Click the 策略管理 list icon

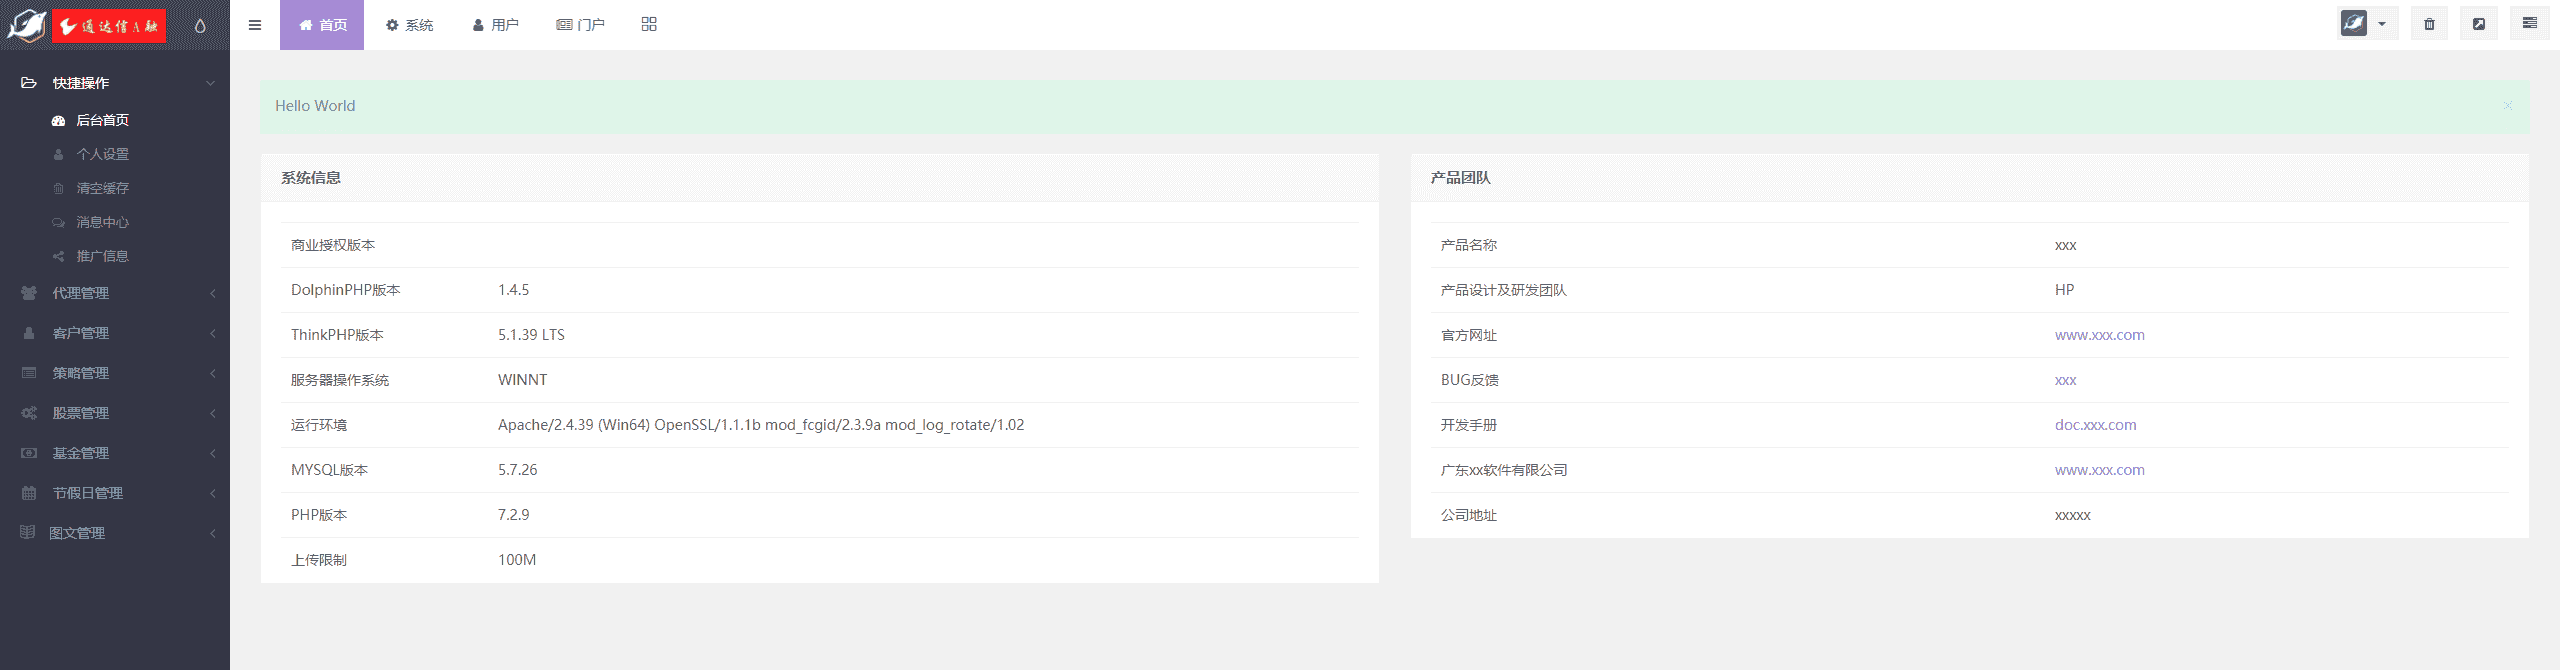[x=29, y=373]
